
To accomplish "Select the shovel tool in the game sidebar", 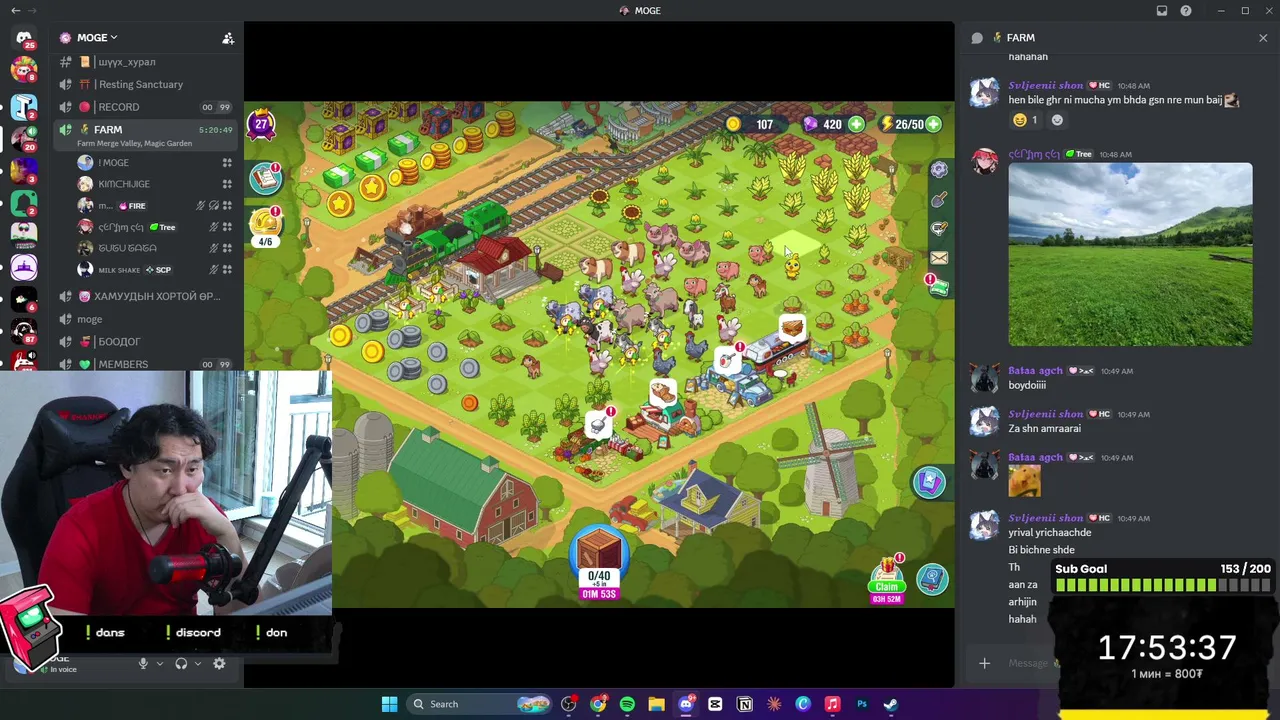I will tap(939, 200).
